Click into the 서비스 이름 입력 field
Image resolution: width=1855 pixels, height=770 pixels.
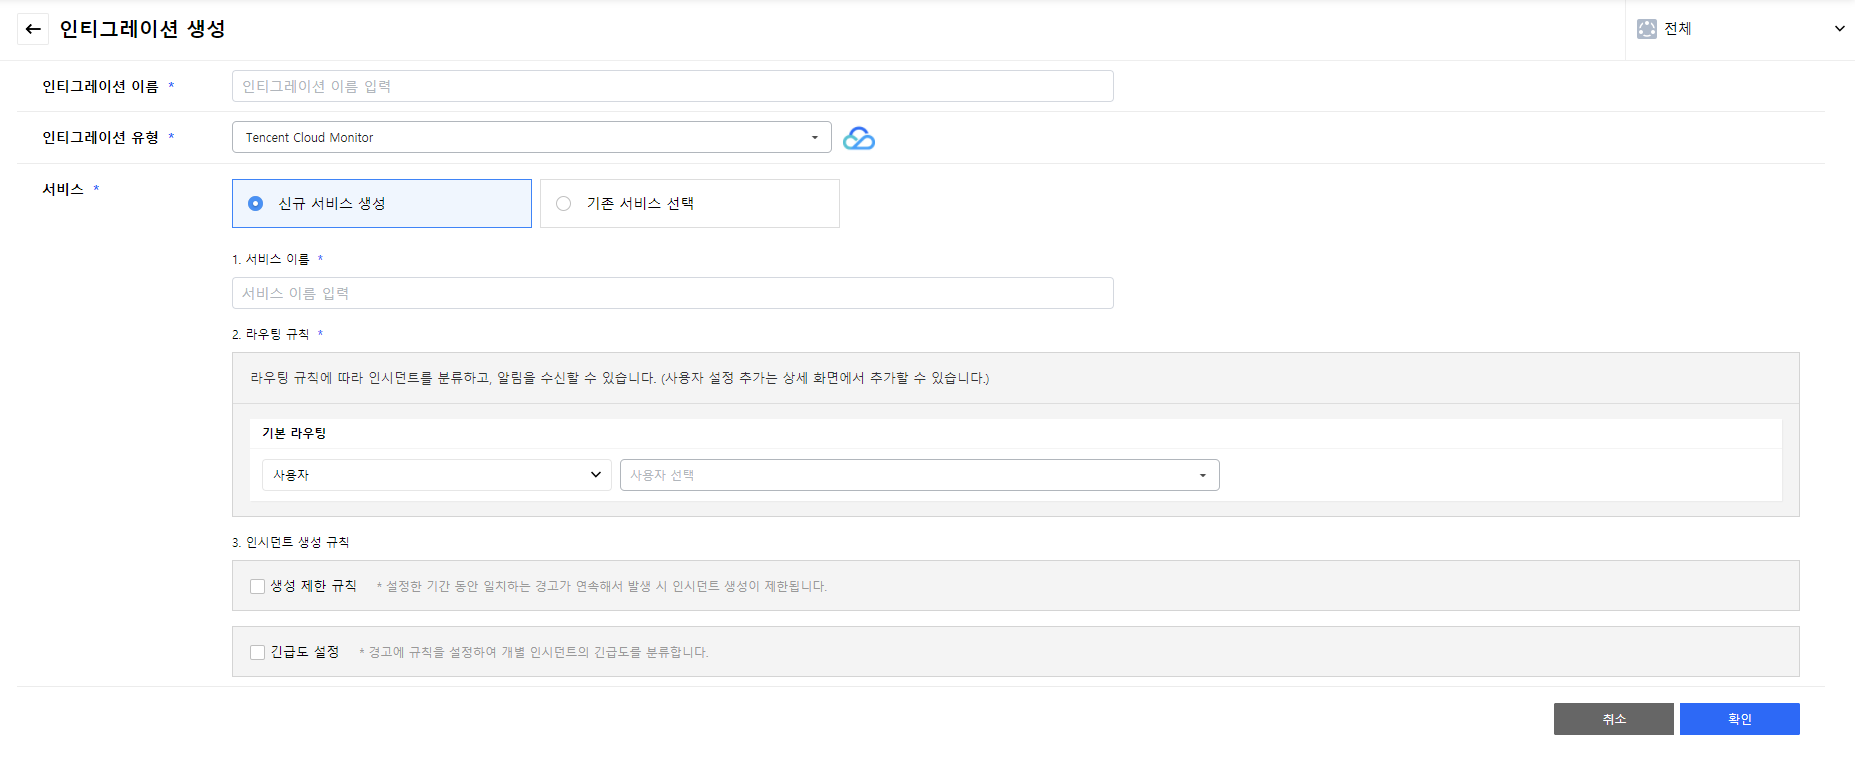tap(672, 294)
